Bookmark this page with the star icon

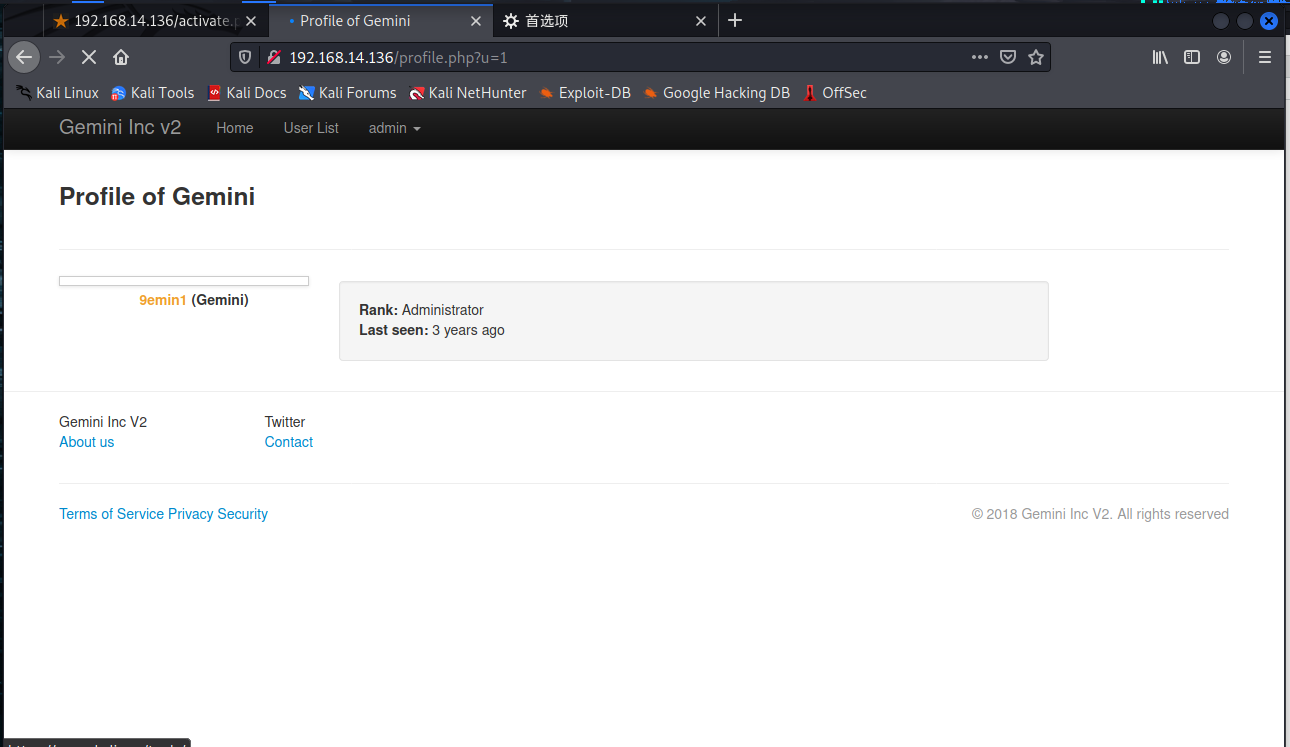[1036, 57]
